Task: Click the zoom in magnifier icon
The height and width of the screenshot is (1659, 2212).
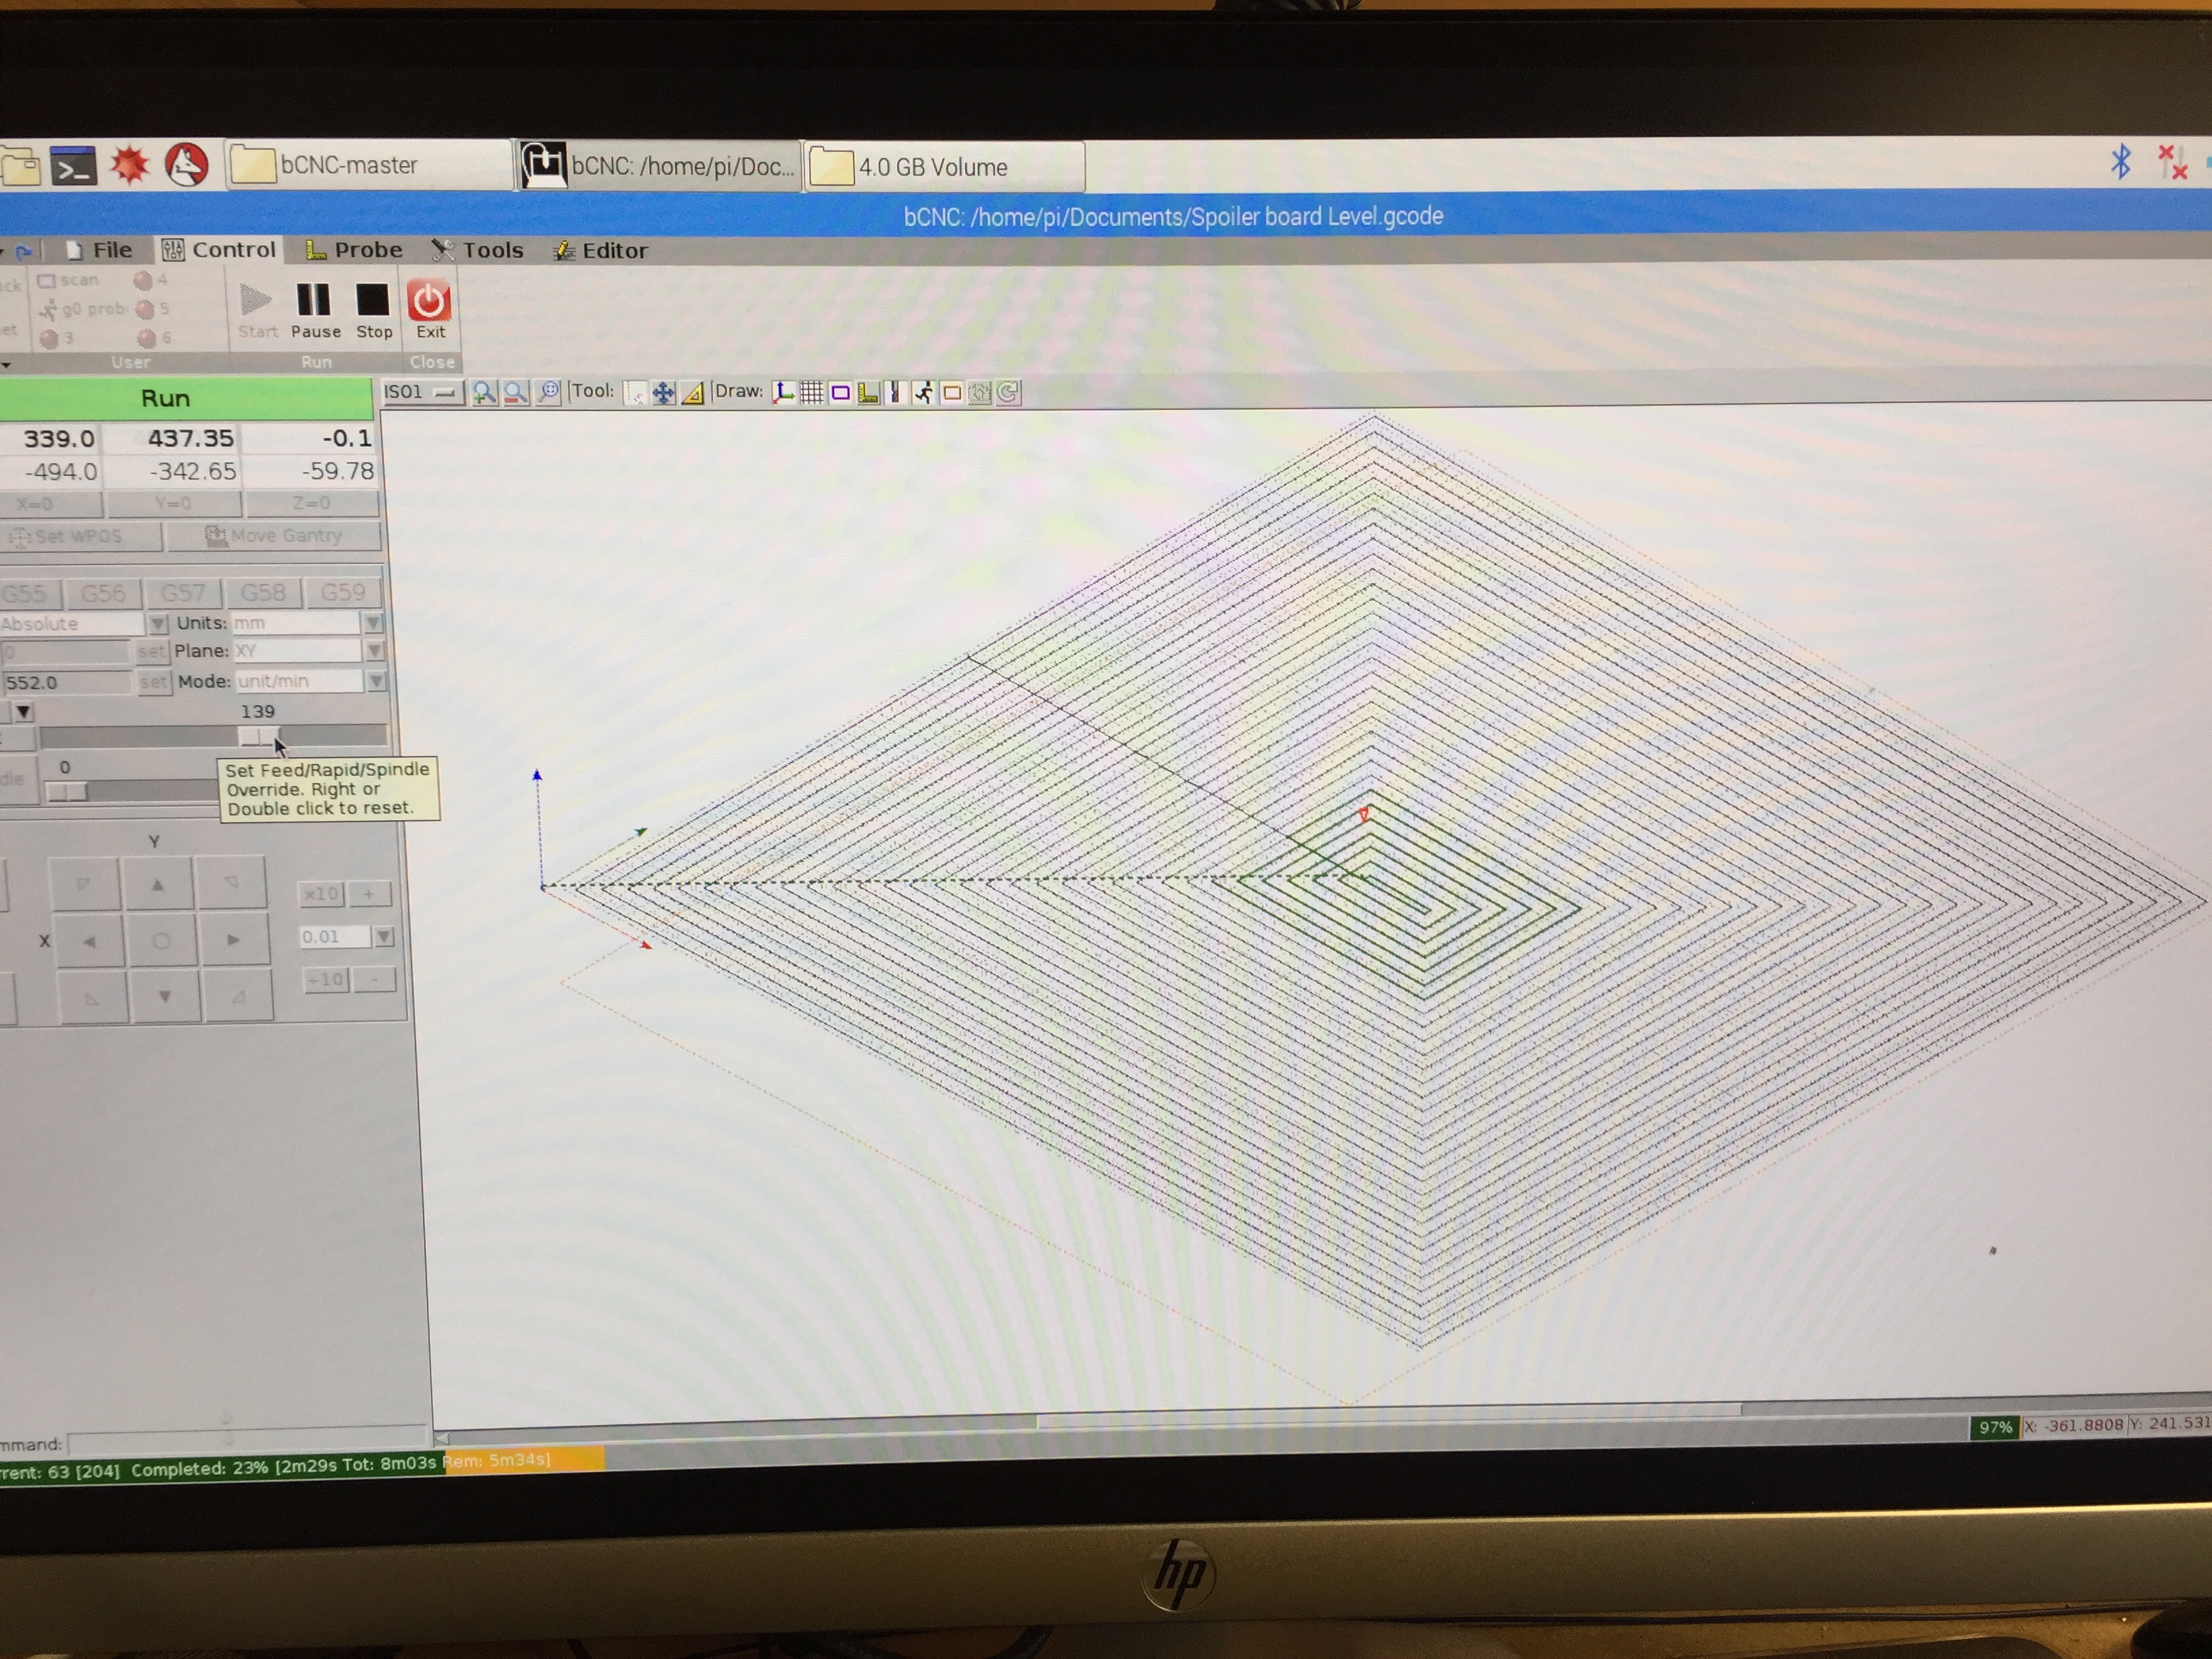Action: 484,393
